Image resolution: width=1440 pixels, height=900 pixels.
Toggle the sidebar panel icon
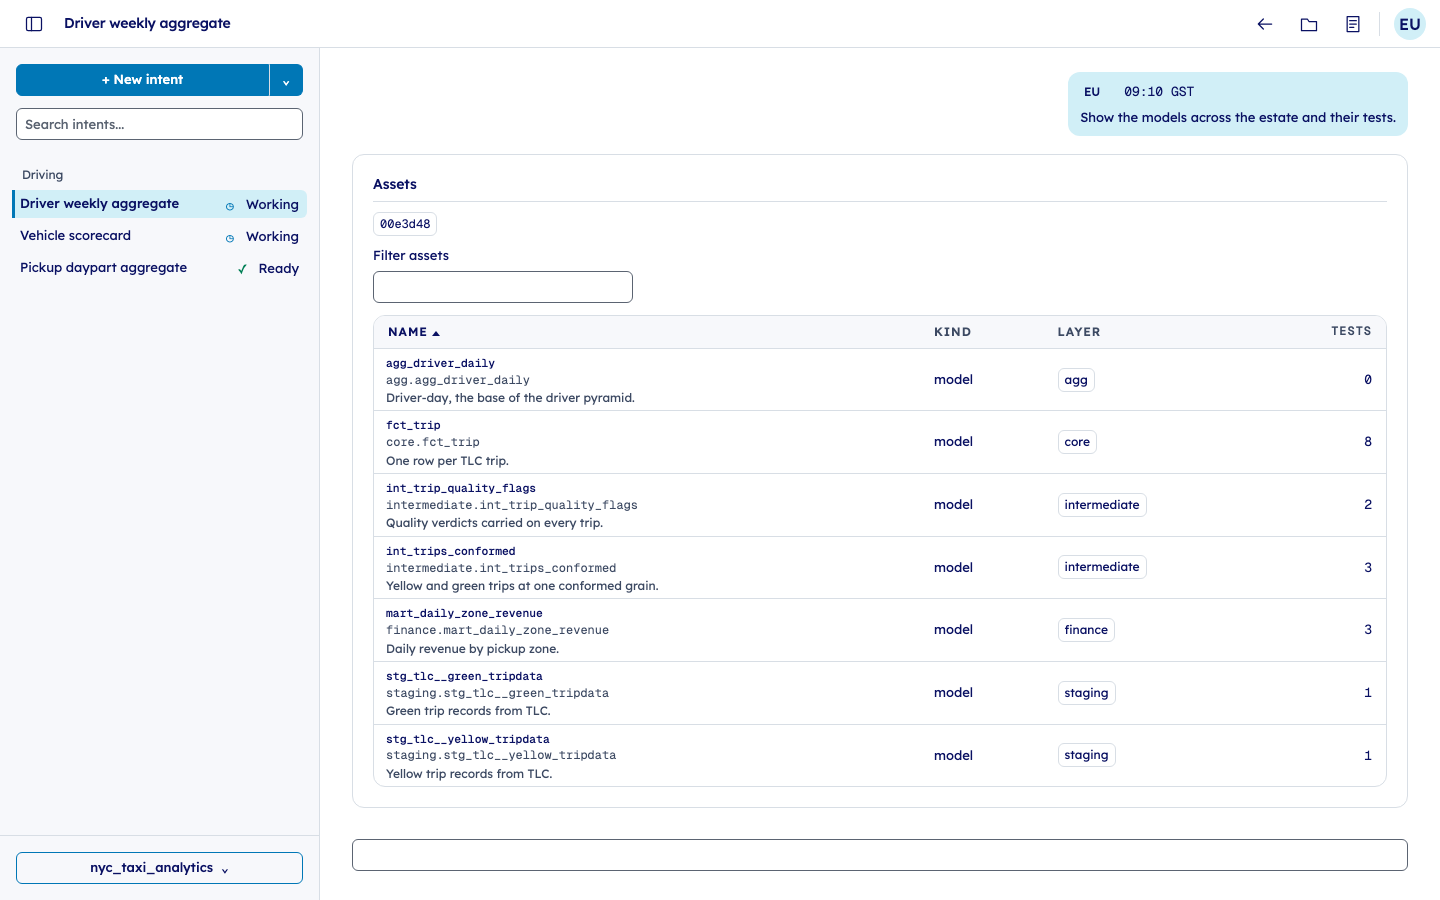pos(34,24)
